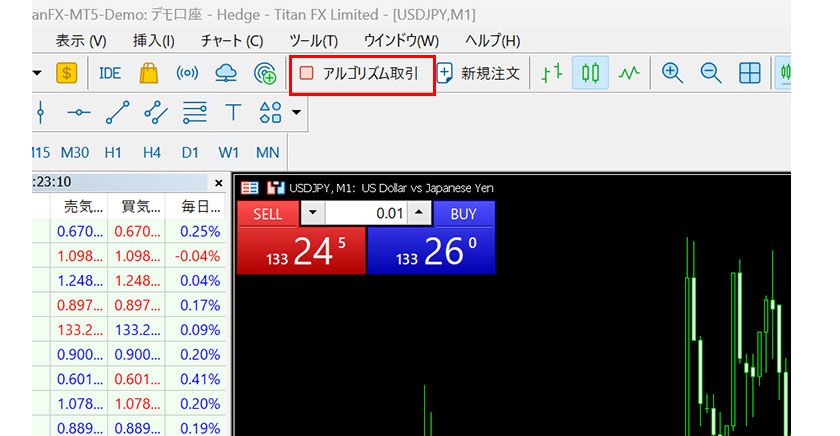
Task: Close the Market Watch panel
Action: [219, 183]
